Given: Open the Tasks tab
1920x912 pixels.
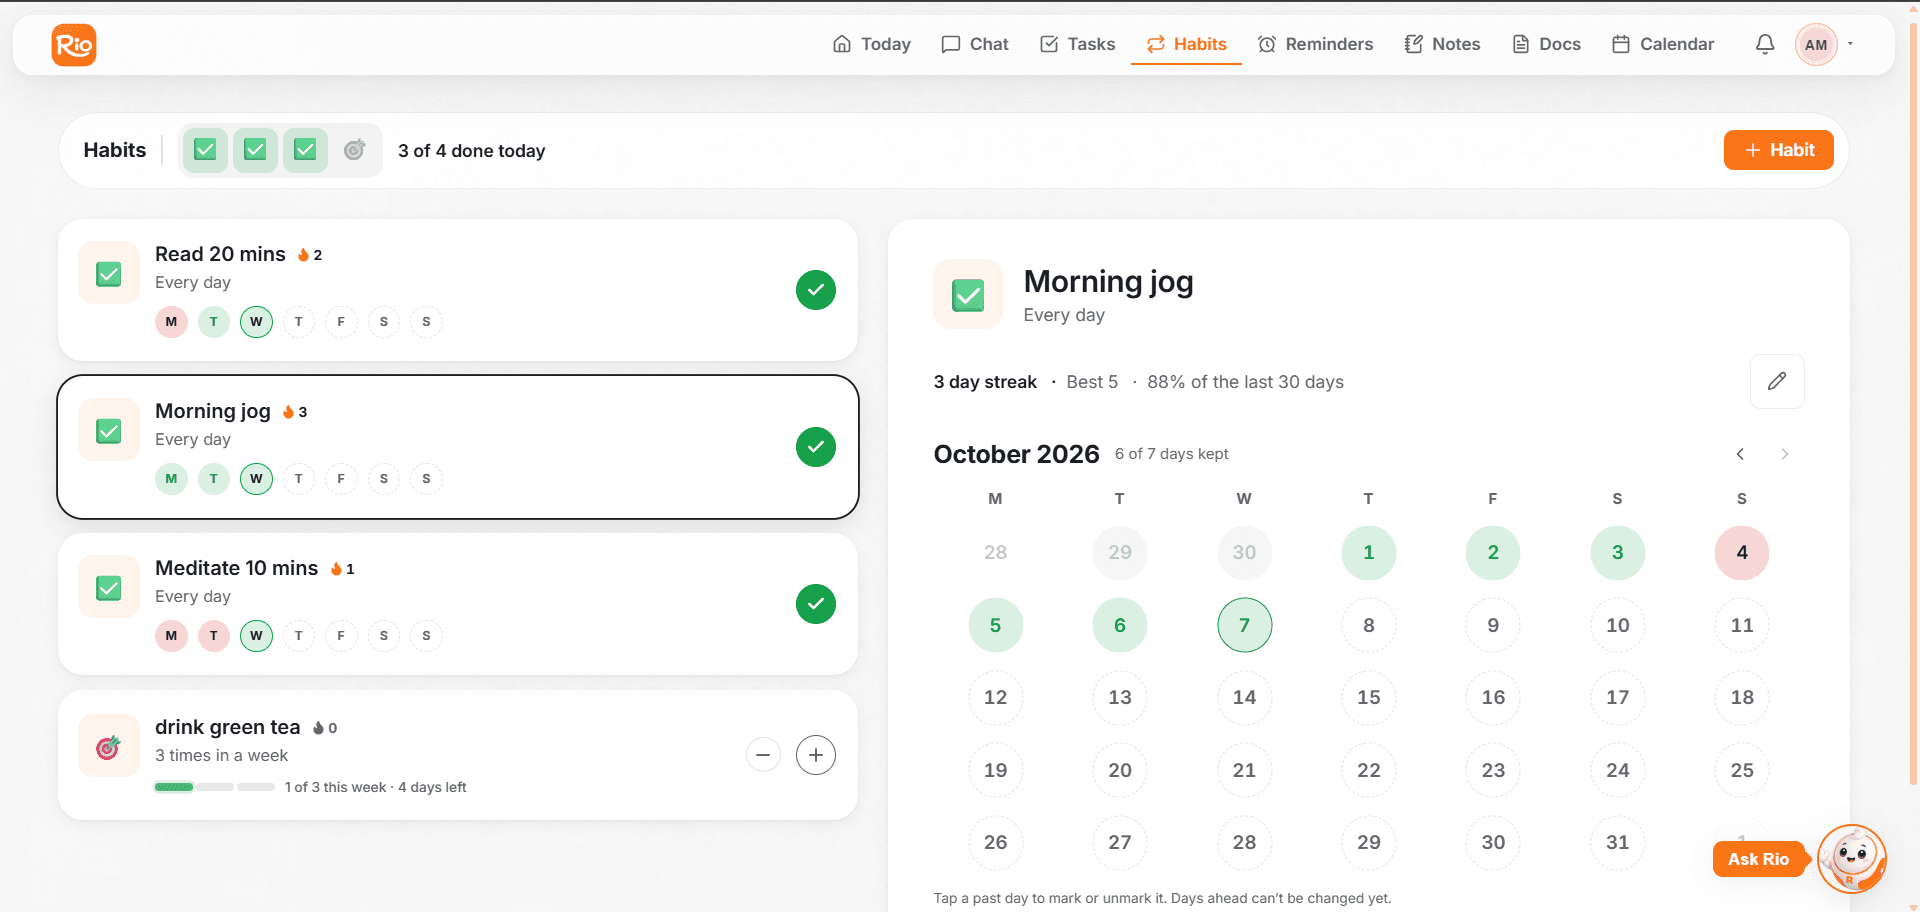Looking at the screenshot, I should [1078, 44].
